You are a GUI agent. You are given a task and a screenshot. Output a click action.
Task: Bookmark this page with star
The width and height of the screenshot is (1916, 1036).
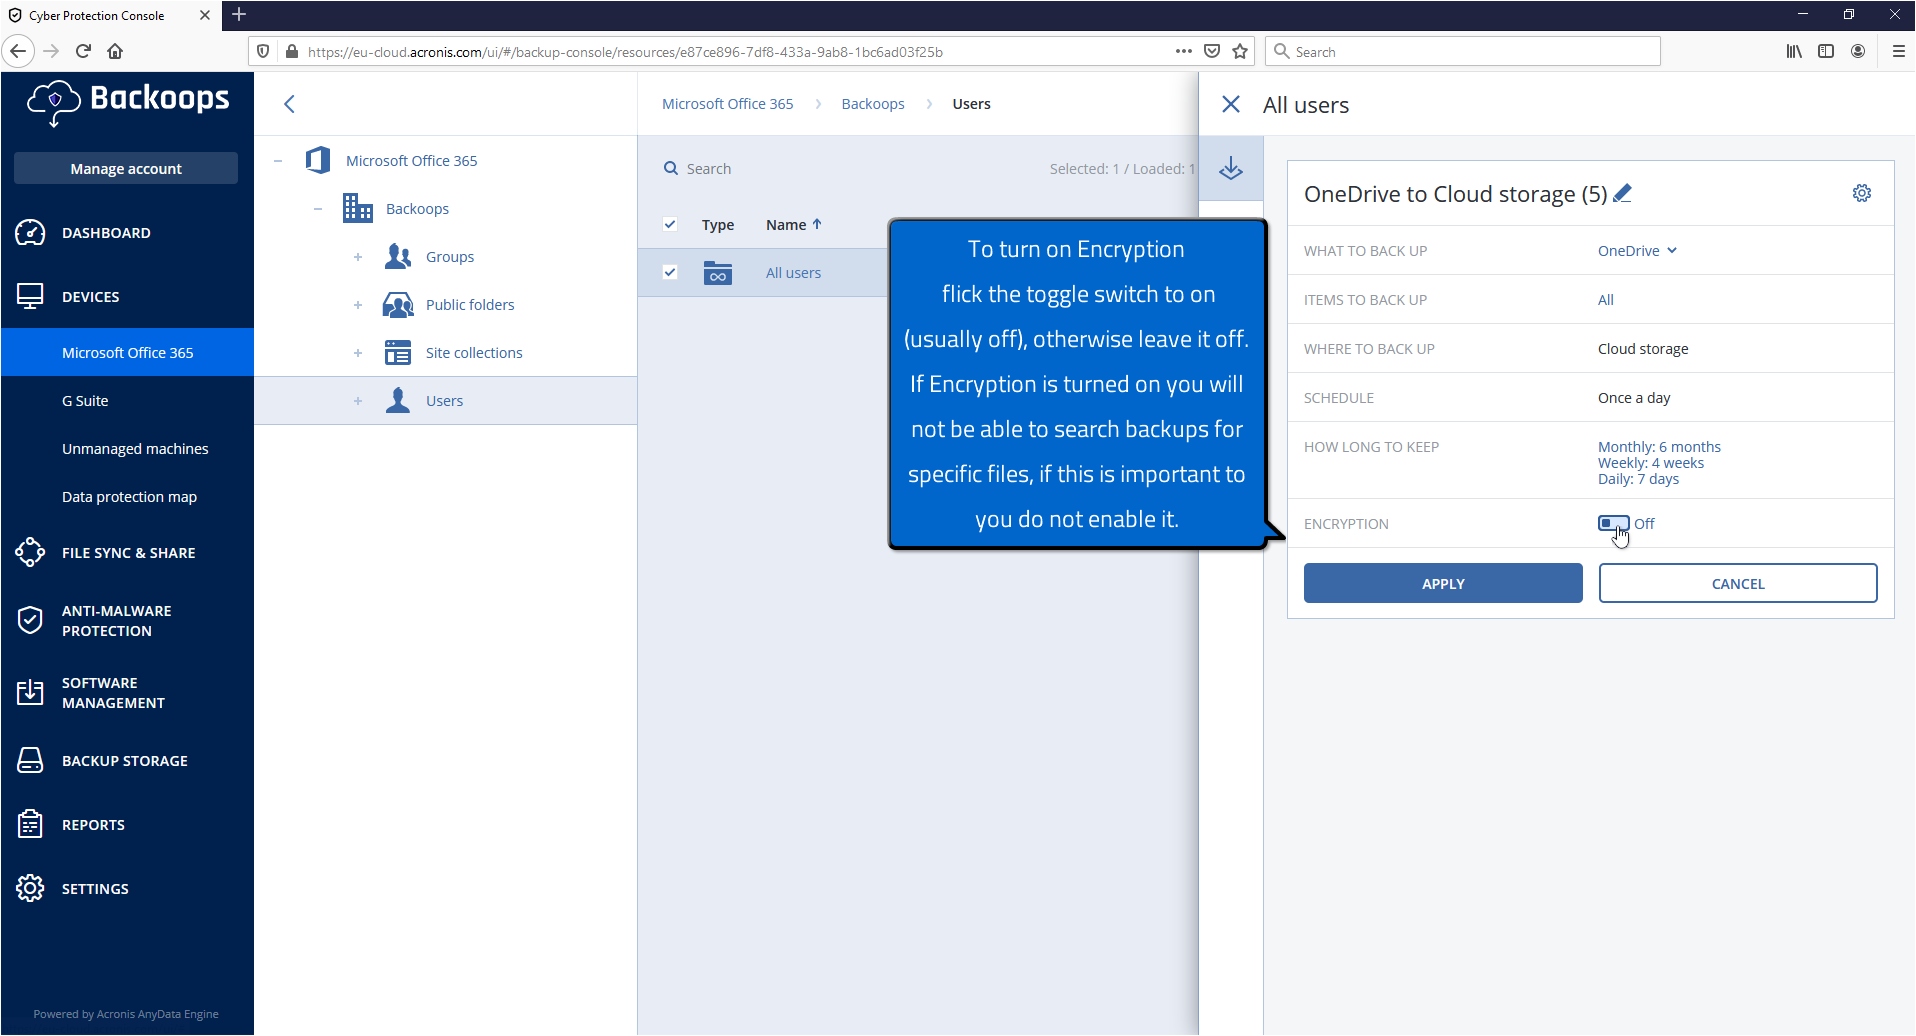[1240, 51]
